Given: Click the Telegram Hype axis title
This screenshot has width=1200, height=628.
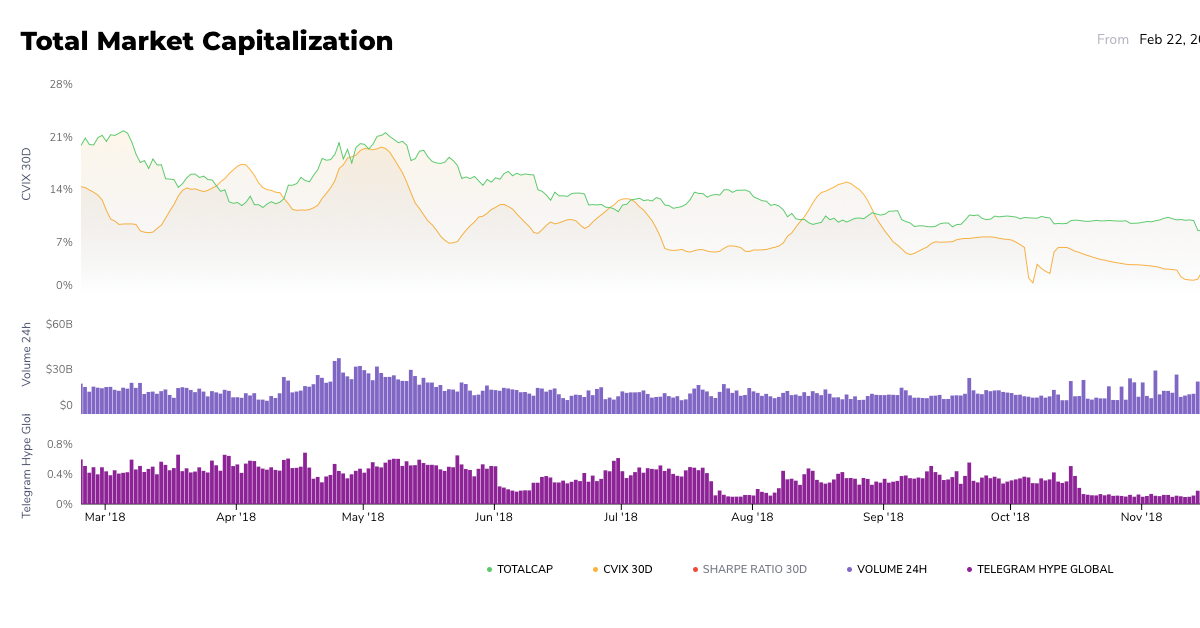Looking at the screenshot, I should point(27,465).
